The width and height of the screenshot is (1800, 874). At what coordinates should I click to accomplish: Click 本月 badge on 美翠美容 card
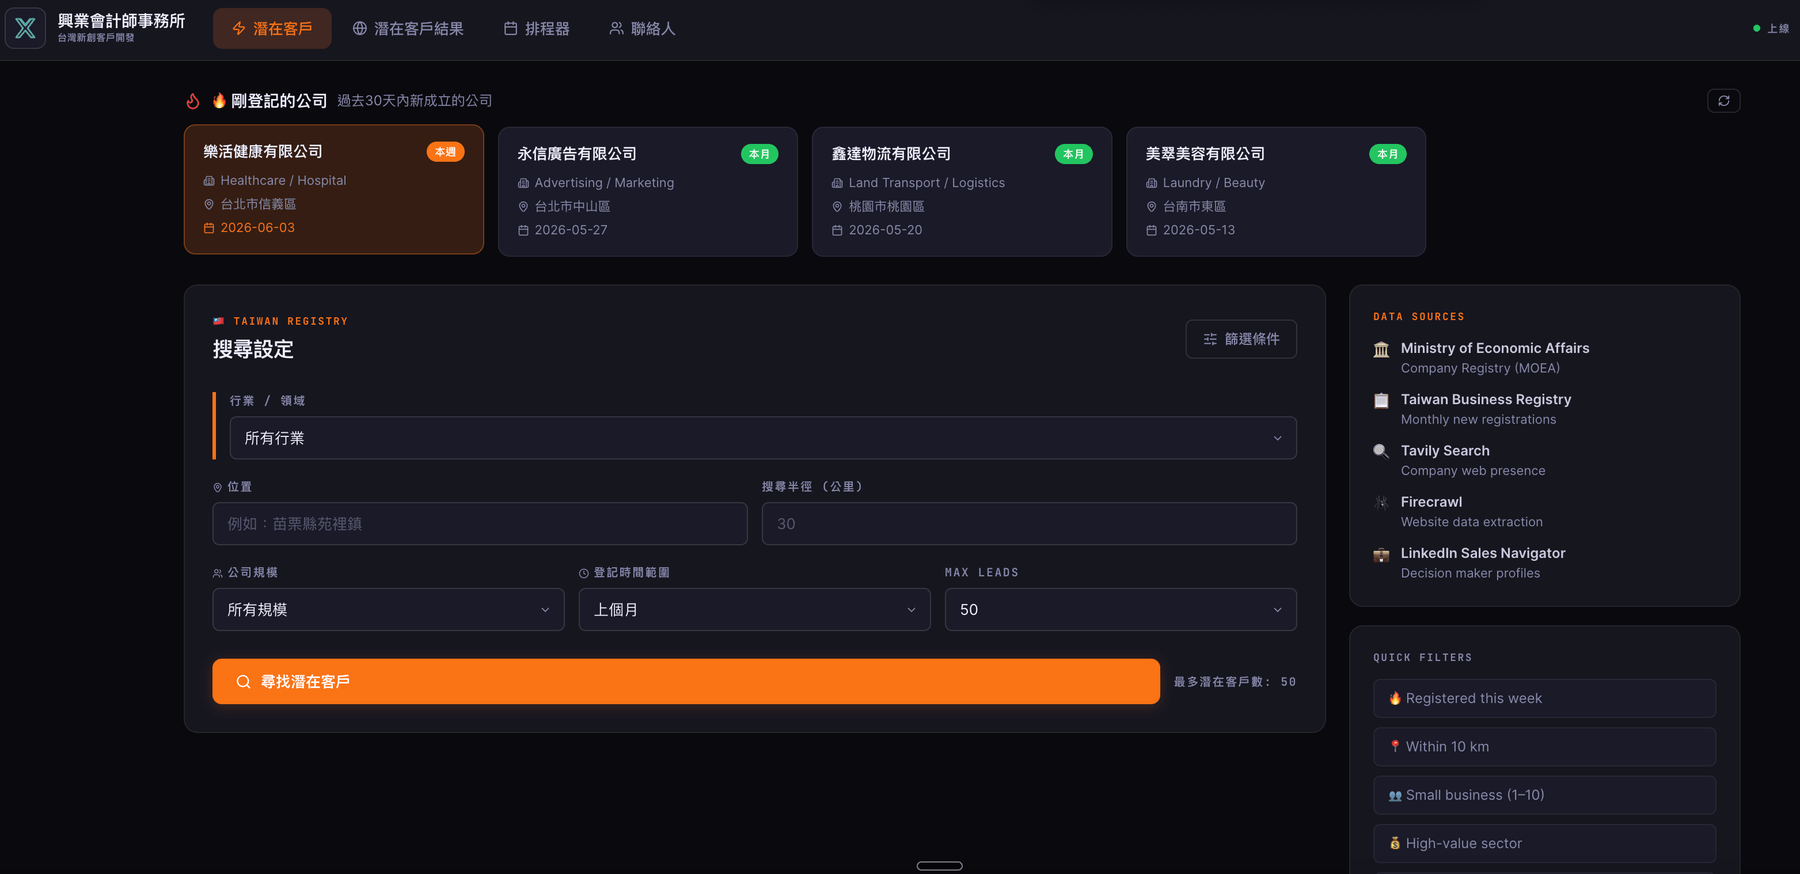[x=1388, y=154]
